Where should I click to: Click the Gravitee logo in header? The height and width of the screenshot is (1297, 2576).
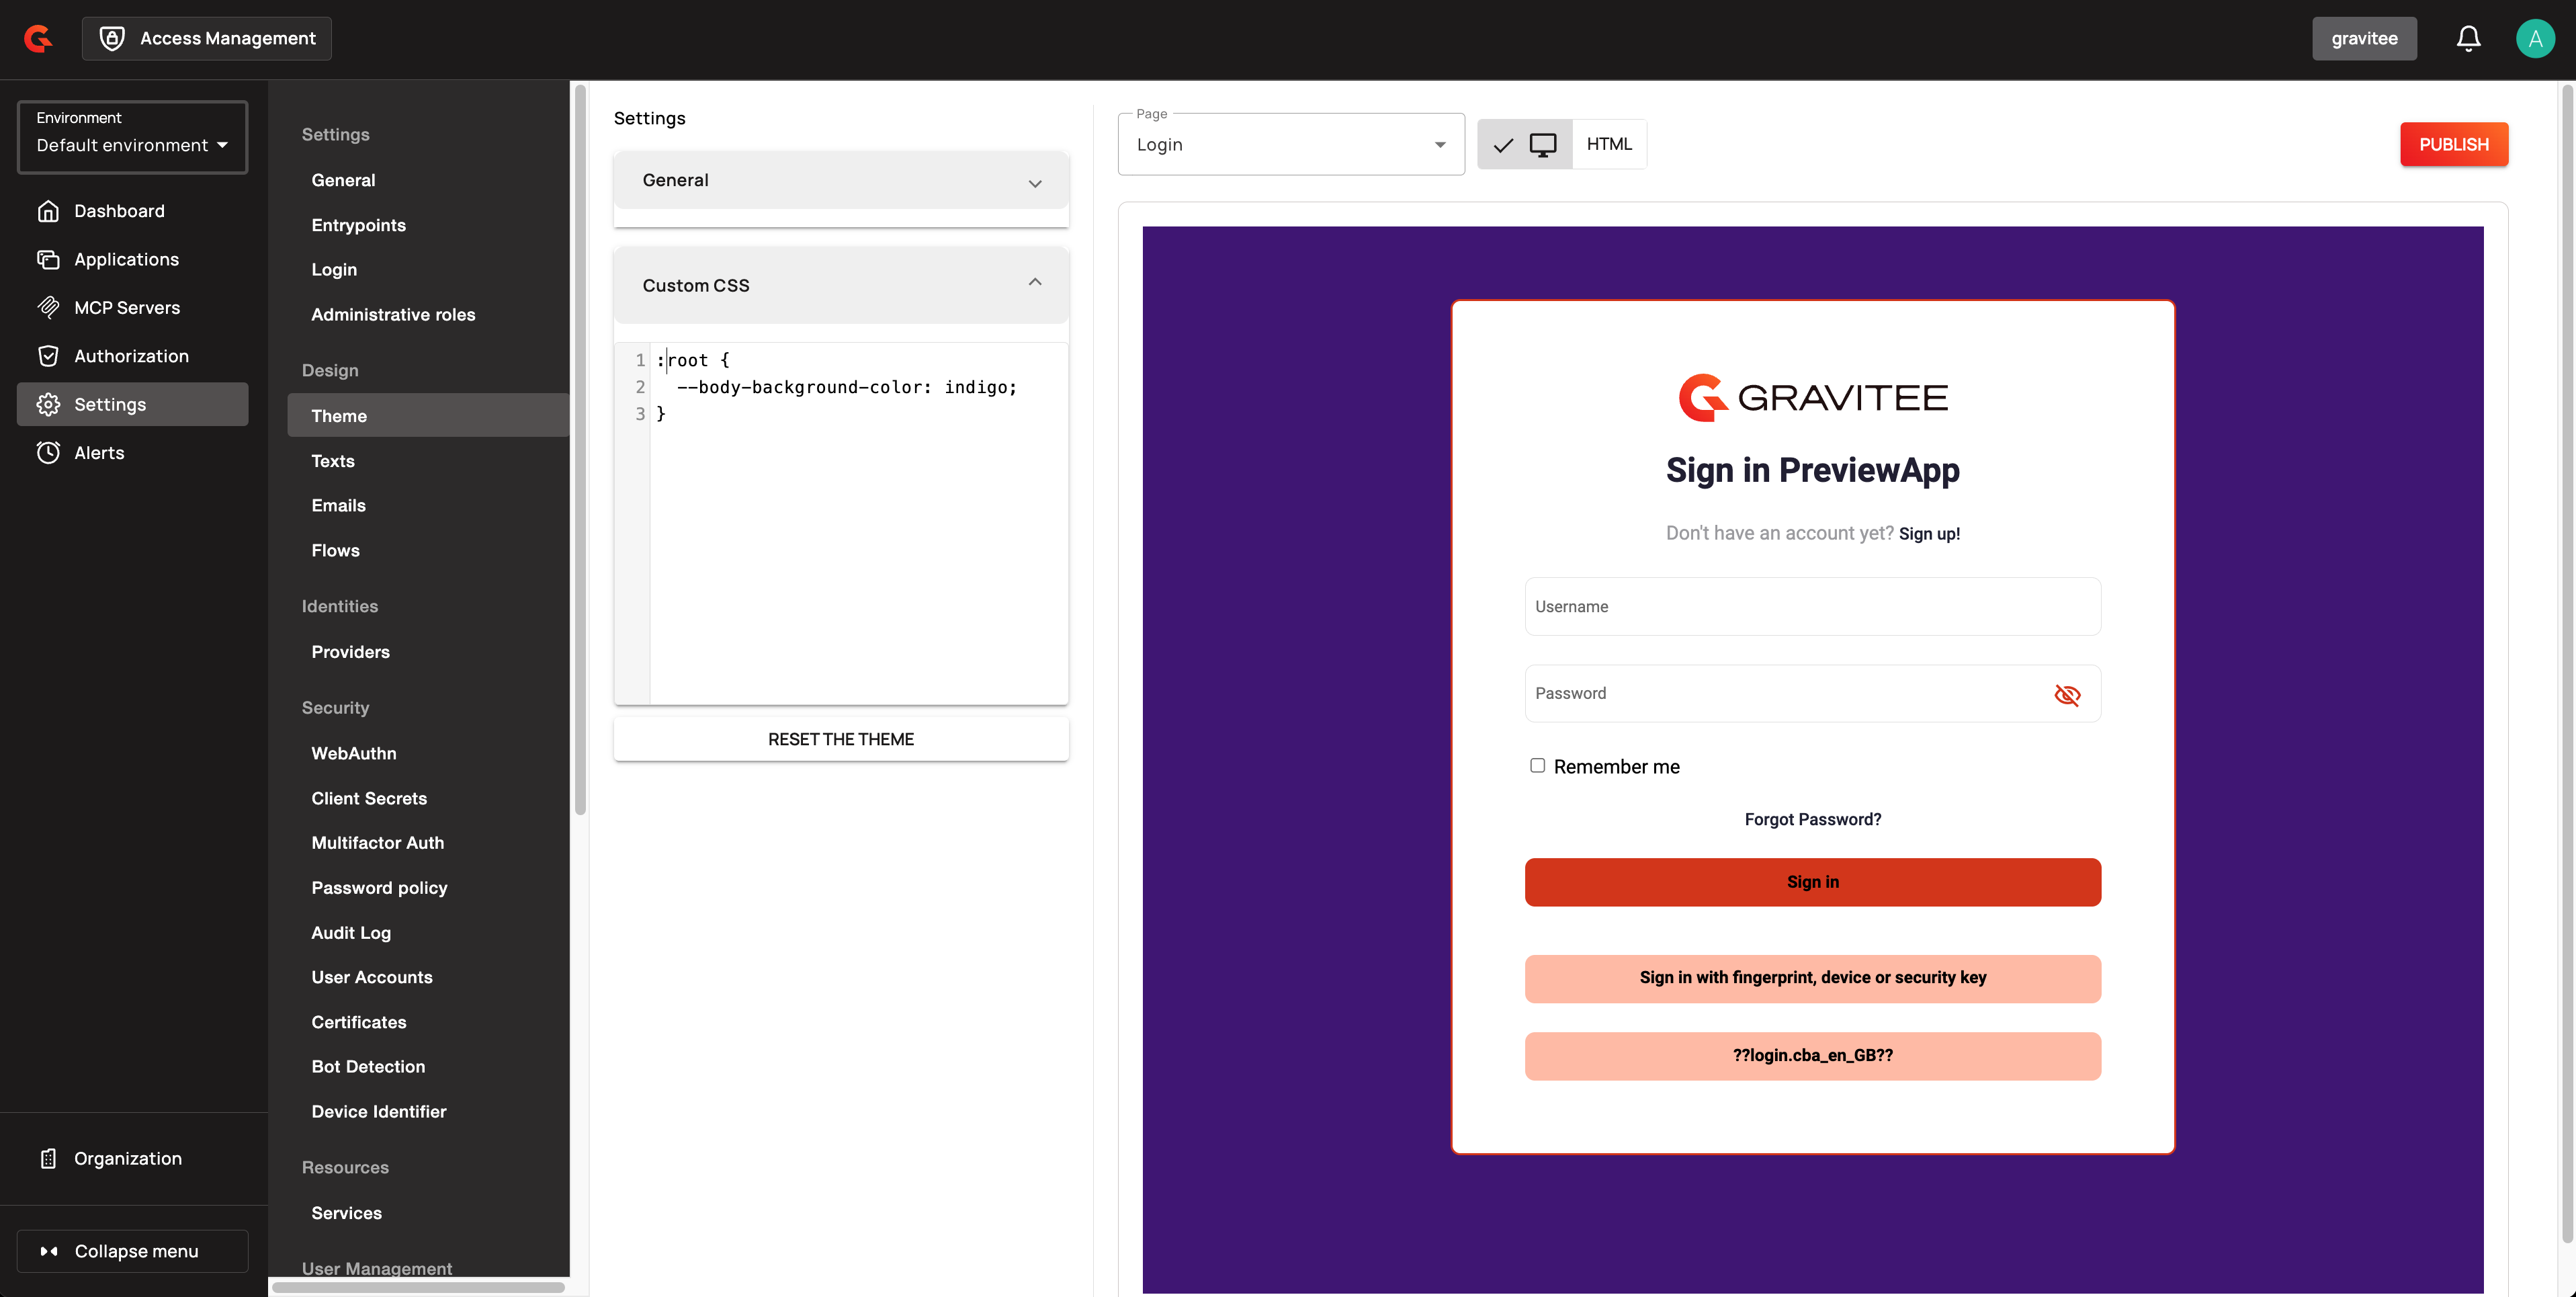pos(38,39)
